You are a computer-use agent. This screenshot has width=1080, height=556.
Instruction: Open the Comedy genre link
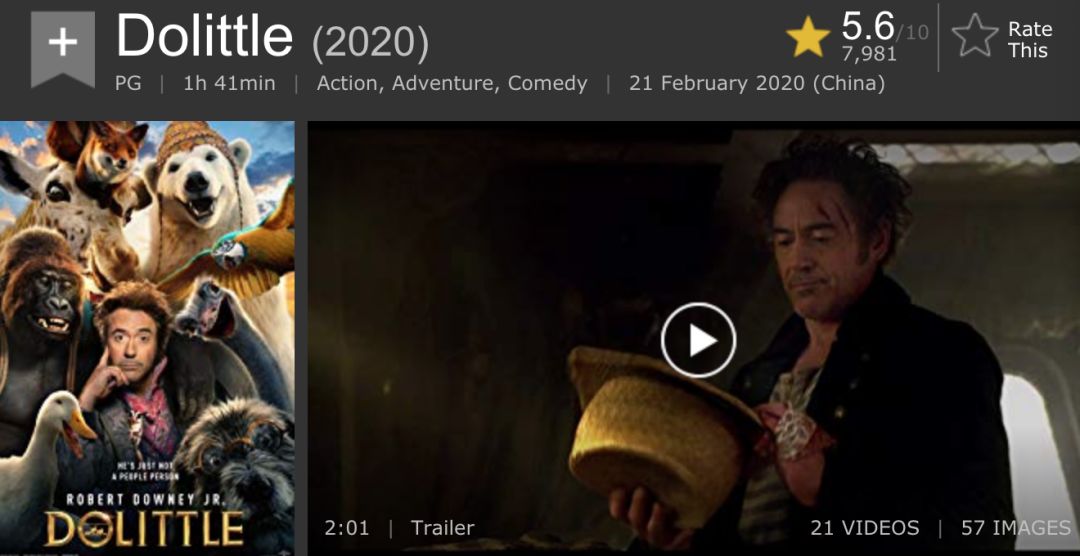[x=548, y=84]
